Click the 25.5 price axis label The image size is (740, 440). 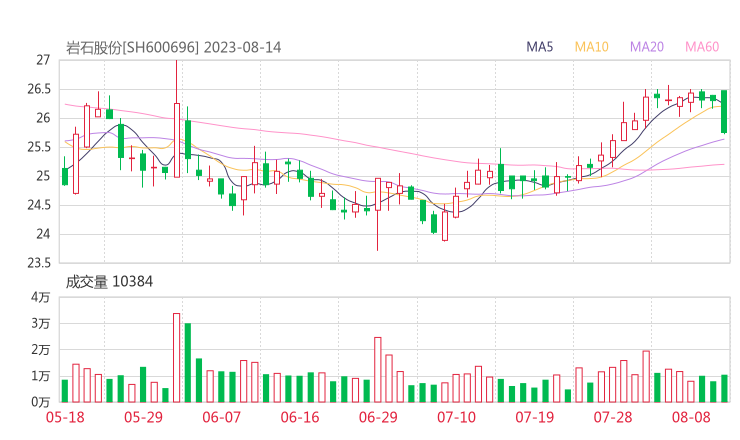(x=39, y=147)
